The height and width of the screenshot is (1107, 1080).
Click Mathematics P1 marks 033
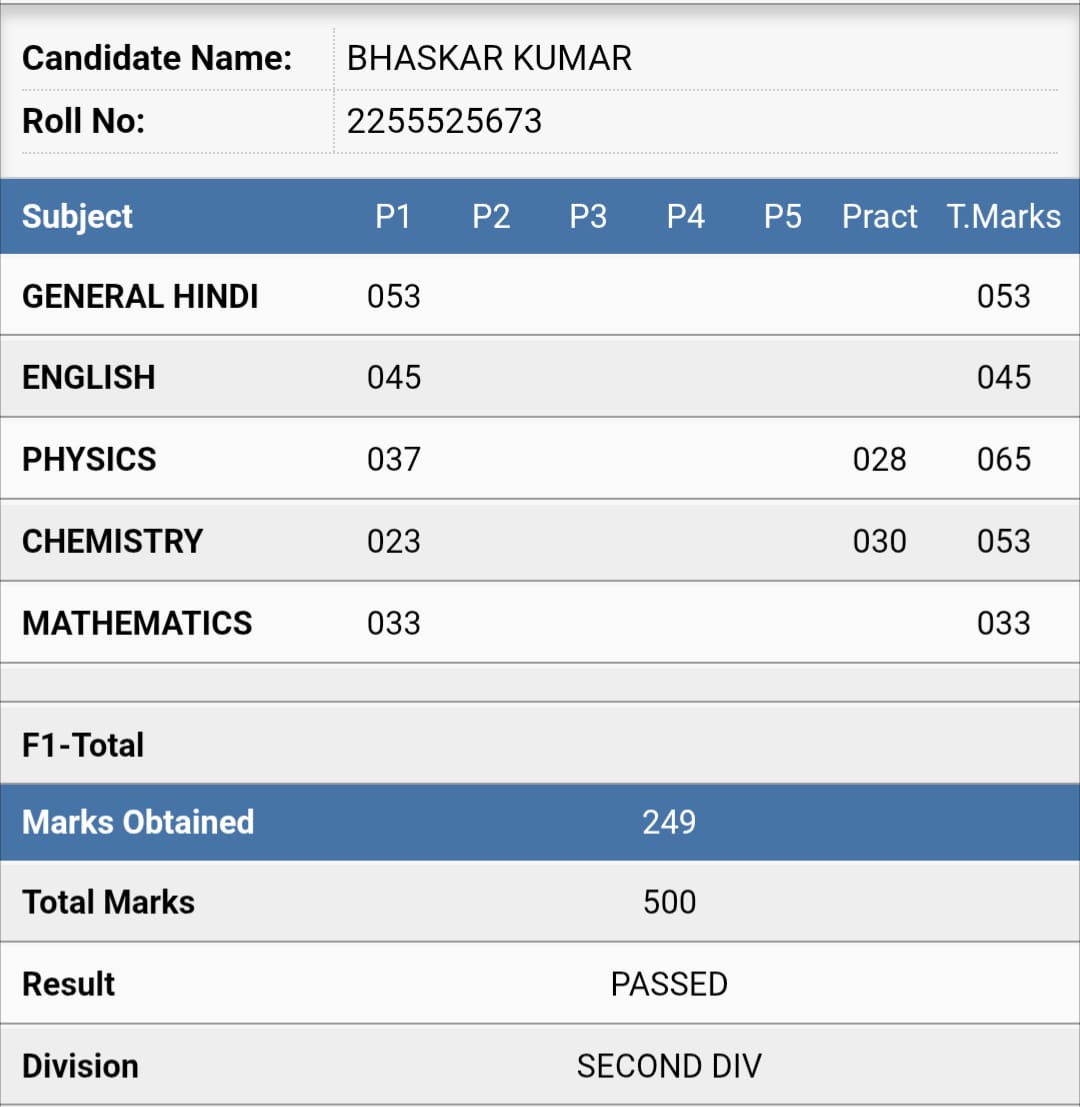click(x=394, y=623)
